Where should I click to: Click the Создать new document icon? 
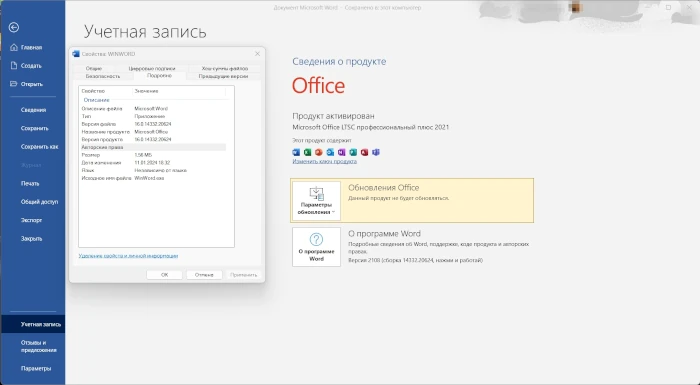click(14, 66)
